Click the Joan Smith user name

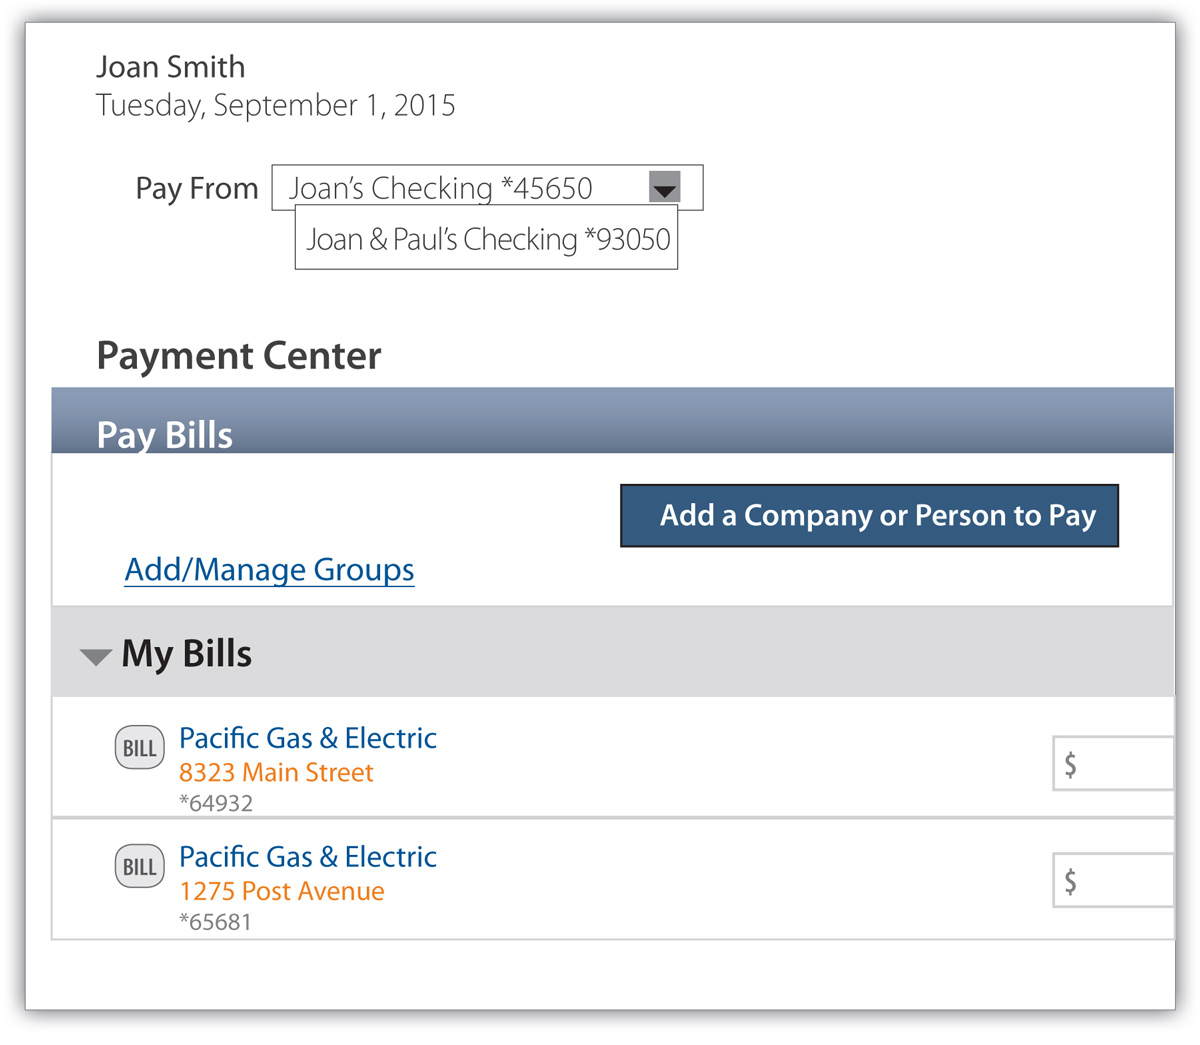pyautogui.click(x=171, y=67)
